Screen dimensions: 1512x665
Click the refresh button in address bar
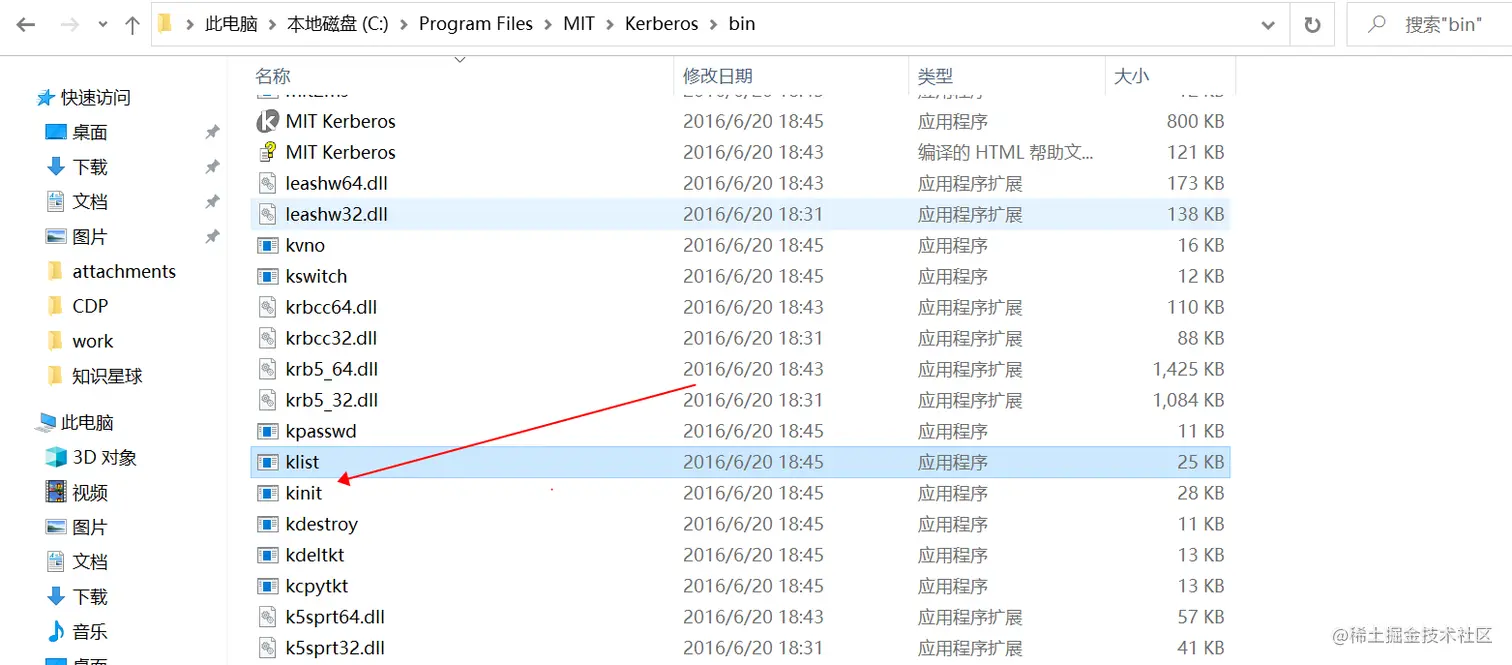pos(1313,24)
